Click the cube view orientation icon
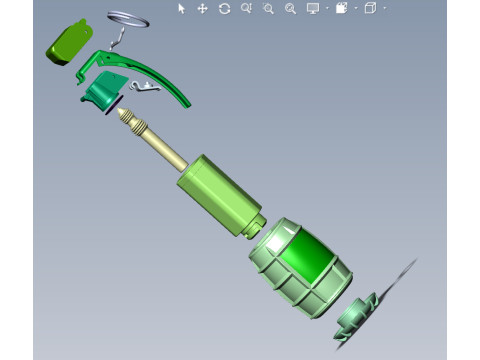 370,8
